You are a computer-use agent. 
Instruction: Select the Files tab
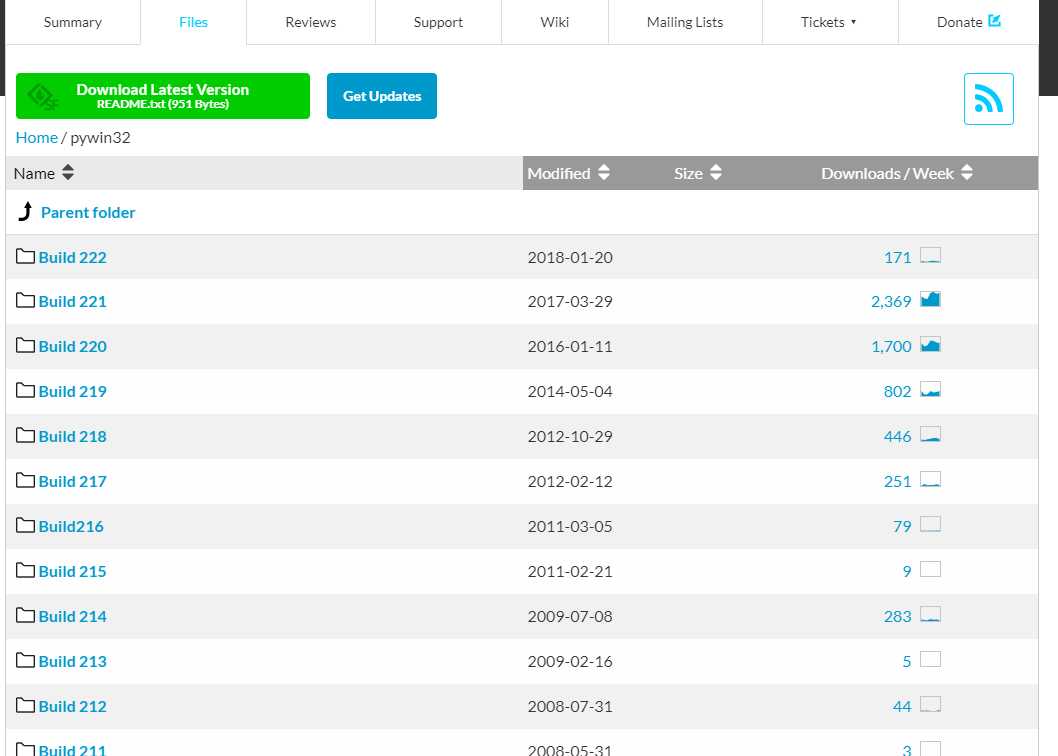click(194, 22)
